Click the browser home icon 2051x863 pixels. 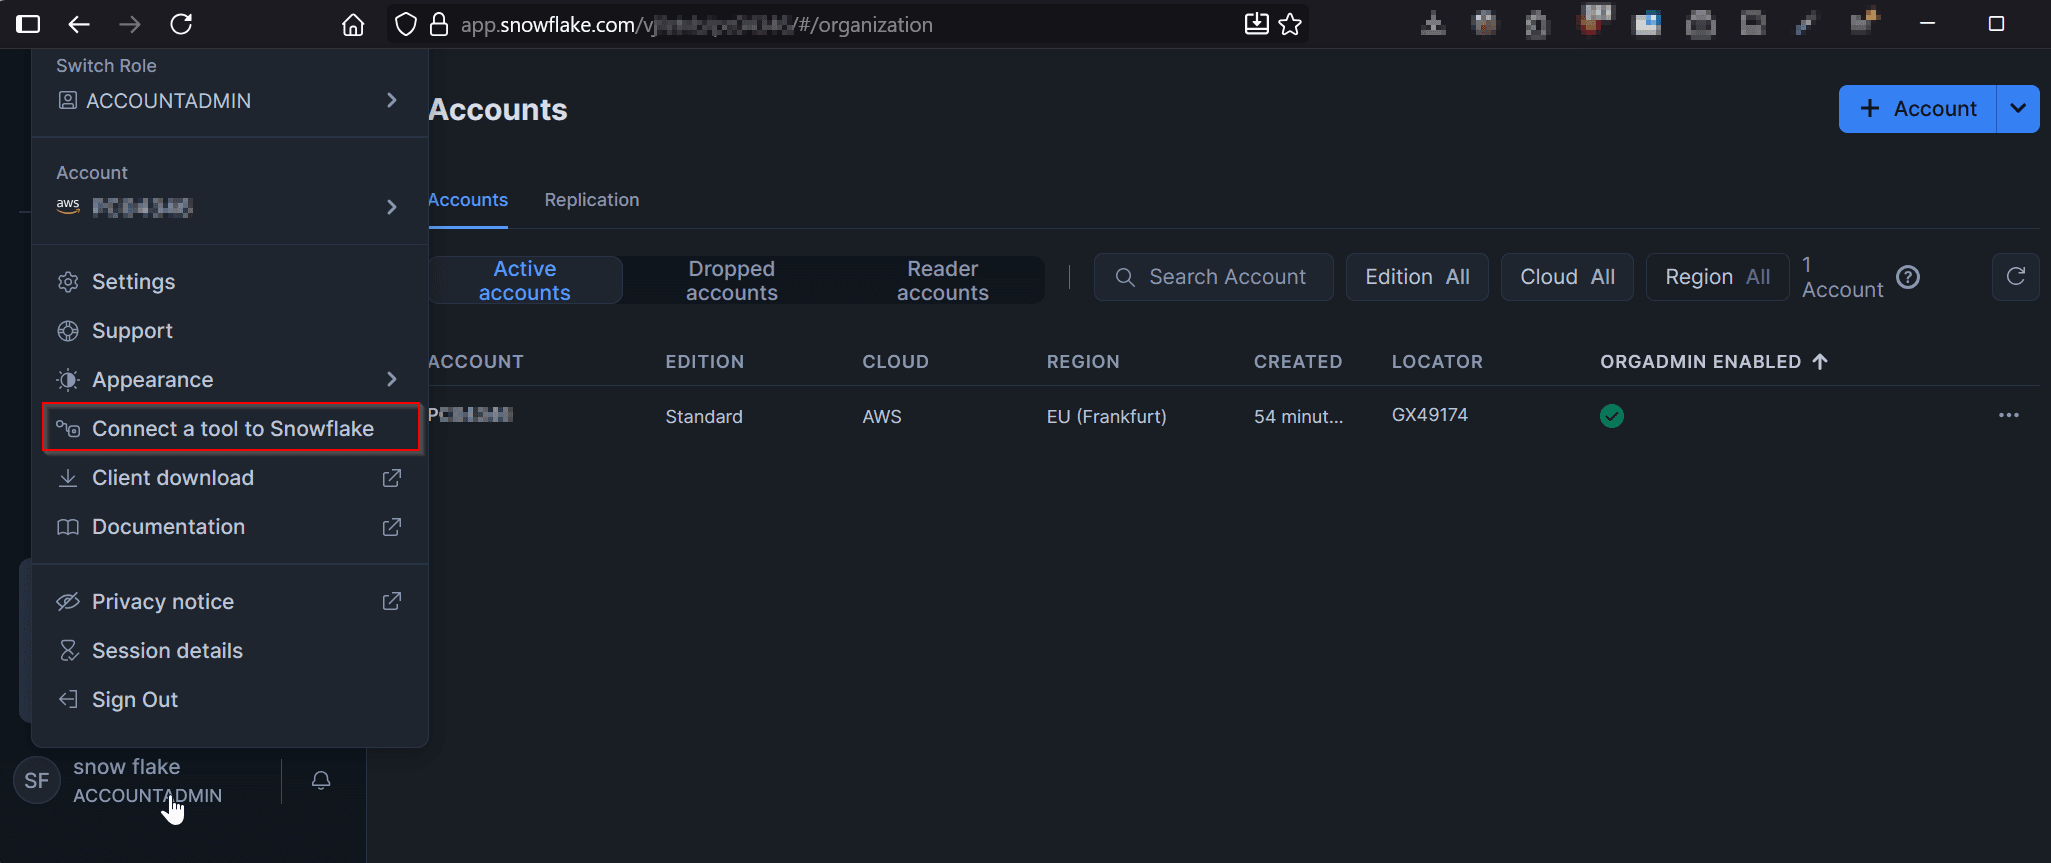pyautogui.click(x=353, y=25)
